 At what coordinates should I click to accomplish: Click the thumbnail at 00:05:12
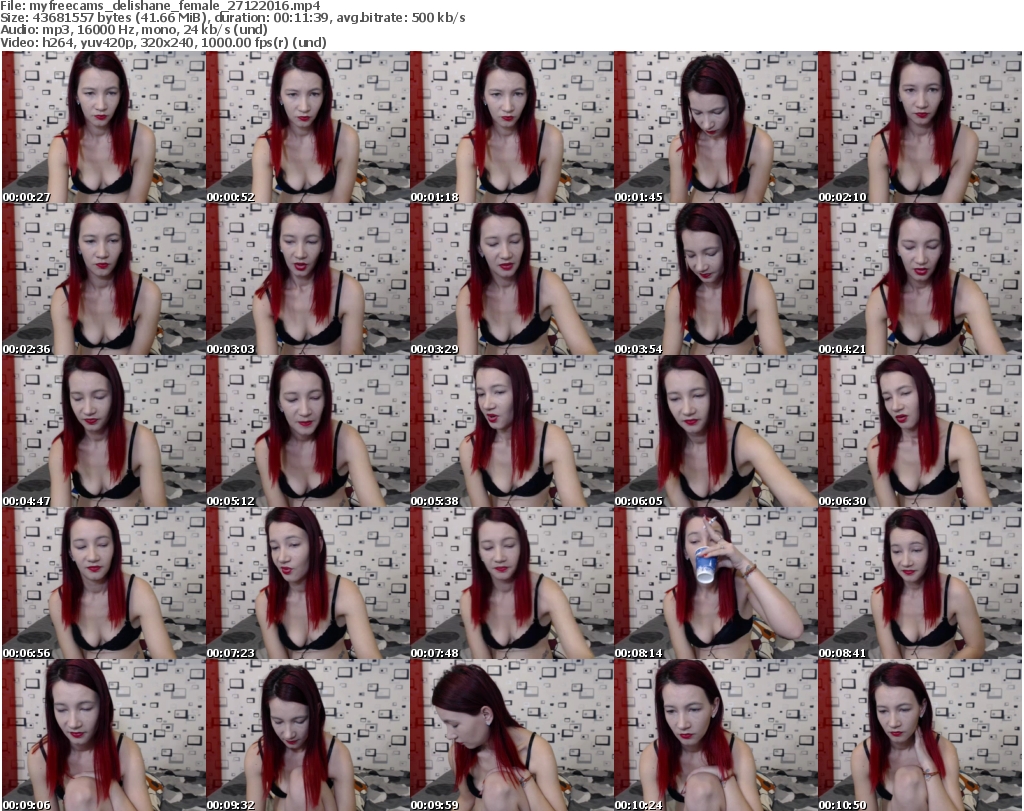(307, 431)
